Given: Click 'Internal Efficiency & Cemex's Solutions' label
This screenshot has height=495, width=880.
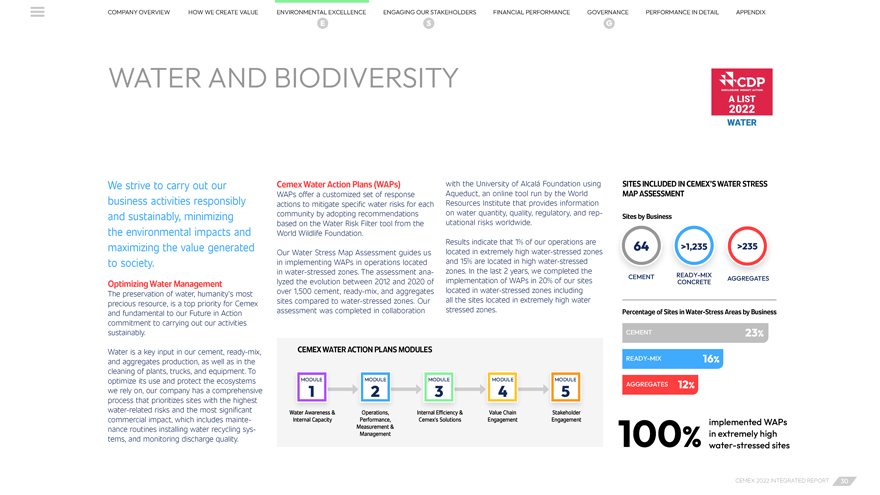Looking at the screenshot, I should (x=439, y=416).
